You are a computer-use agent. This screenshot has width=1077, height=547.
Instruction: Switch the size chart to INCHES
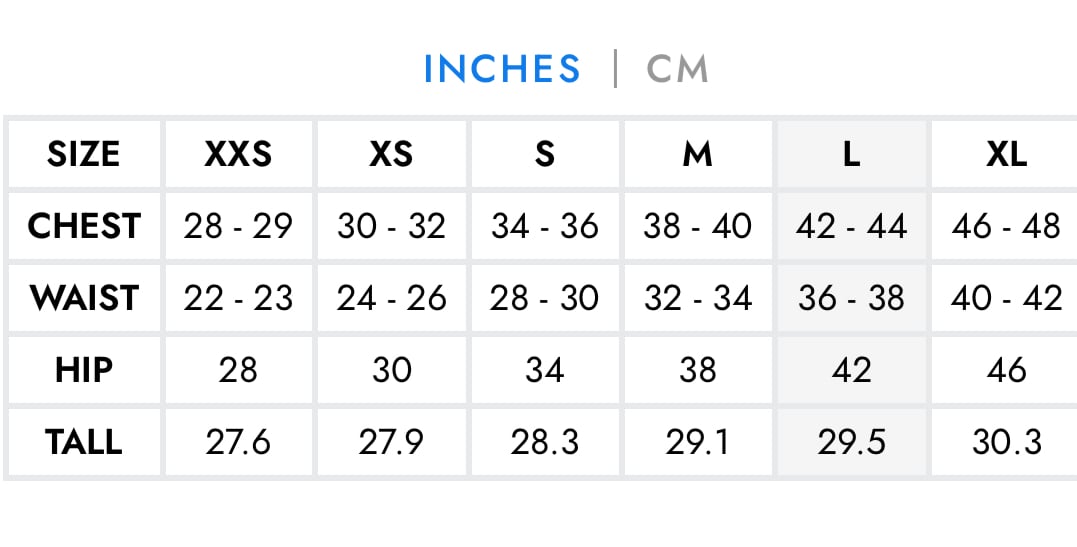[501, 69]
